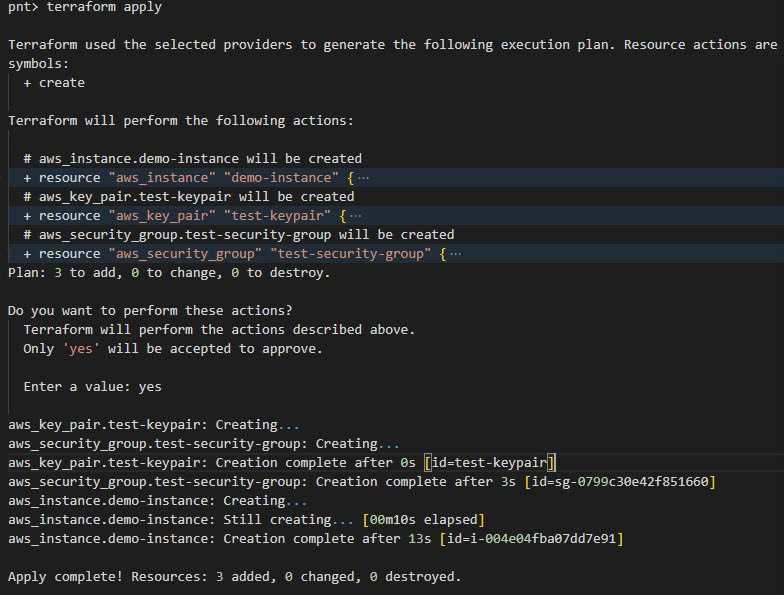
Task: Click the bracketed id=test-keypair text
Action: pyautogui.click(x=490, y=462)
